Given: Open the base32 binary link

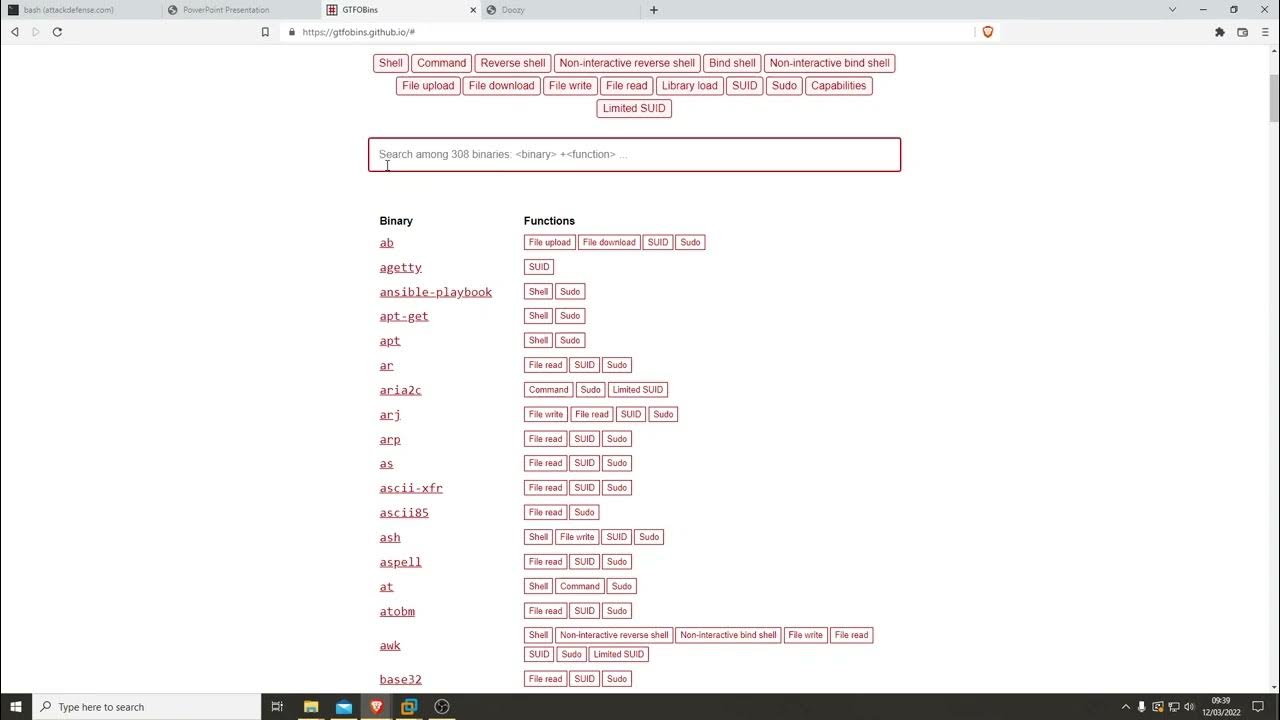Looking at the screenshot, I should click(400, 679).
